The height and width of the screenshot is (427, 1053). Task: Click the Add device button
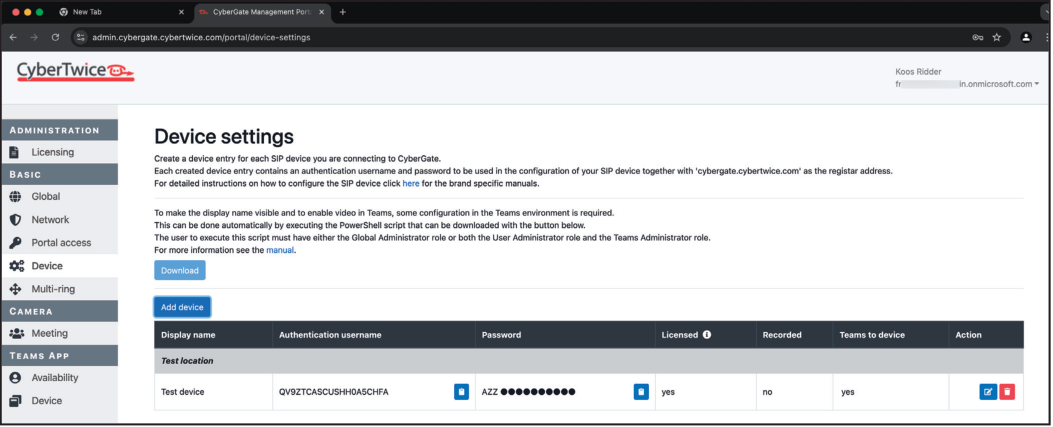(x=182, y=307)
